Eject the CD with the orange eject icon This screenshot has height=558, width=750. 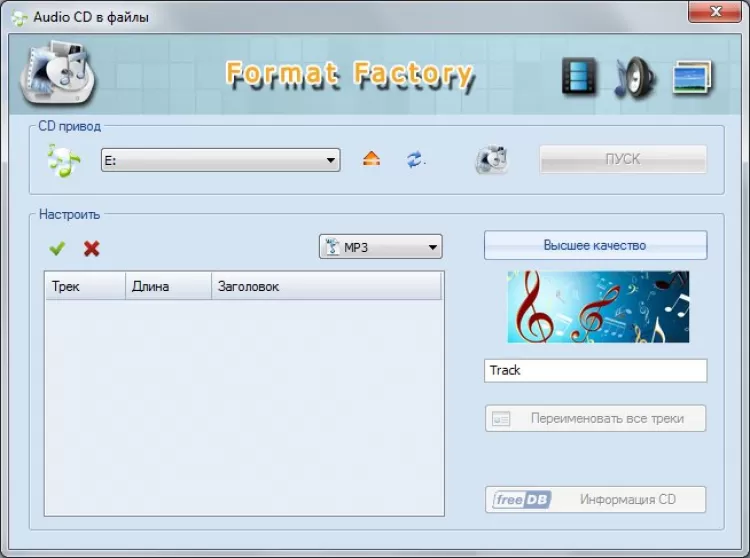click(x=372, y=158)
